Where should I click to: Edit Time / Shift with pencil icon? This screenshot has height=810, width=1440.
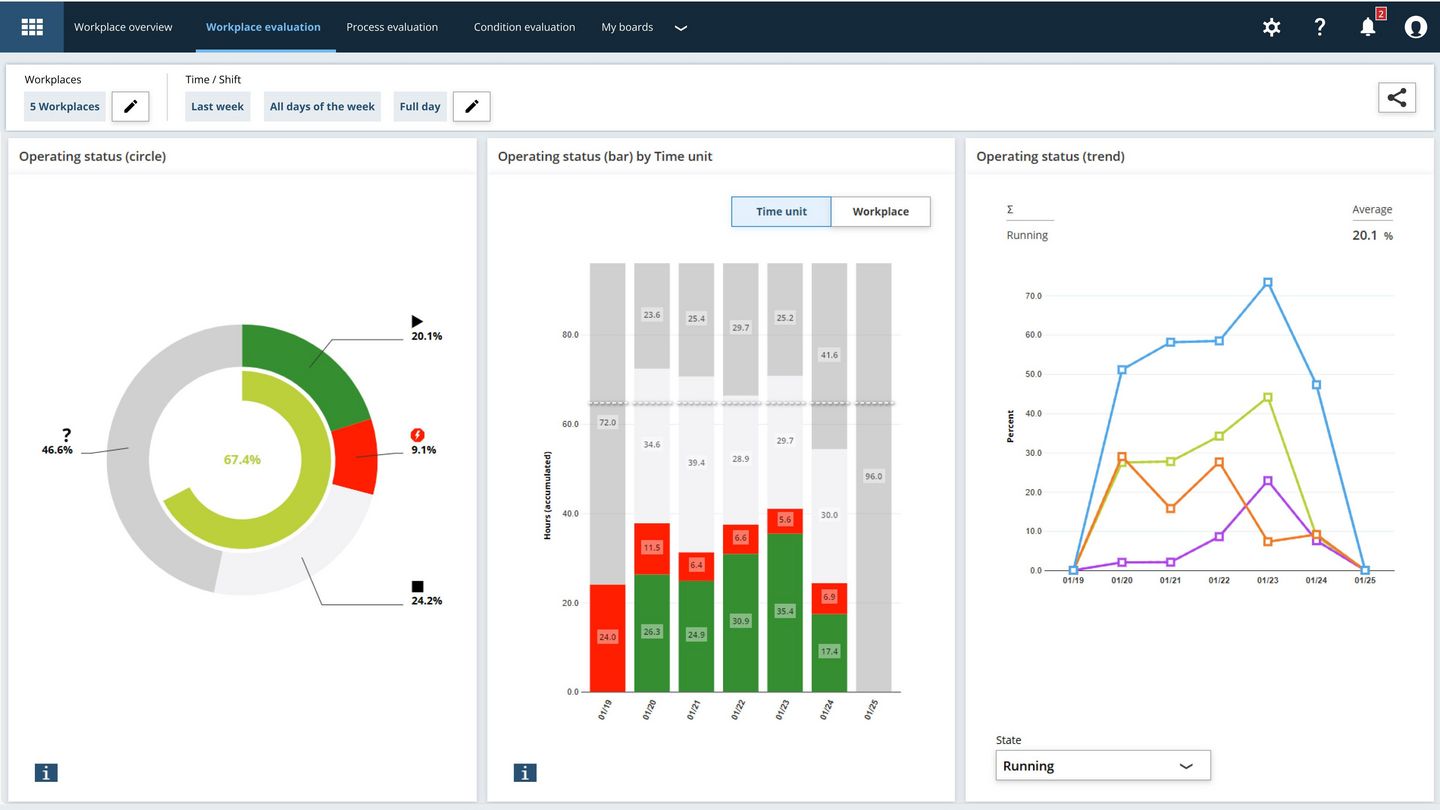coord(471,106)
